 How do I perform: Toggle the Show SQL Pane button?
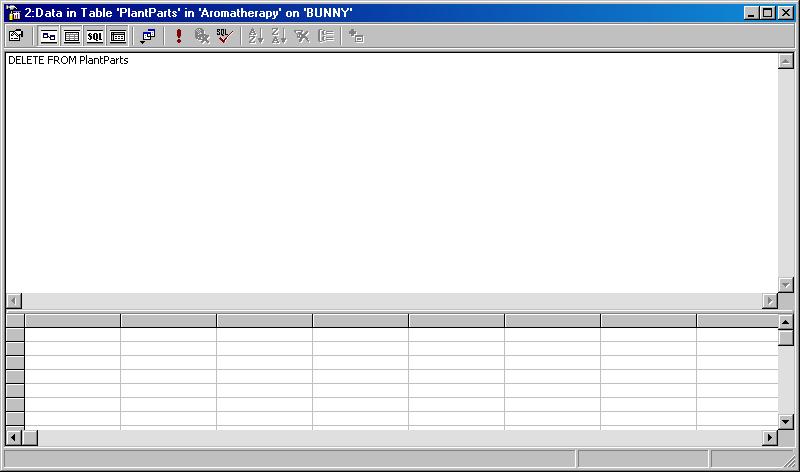95,36
